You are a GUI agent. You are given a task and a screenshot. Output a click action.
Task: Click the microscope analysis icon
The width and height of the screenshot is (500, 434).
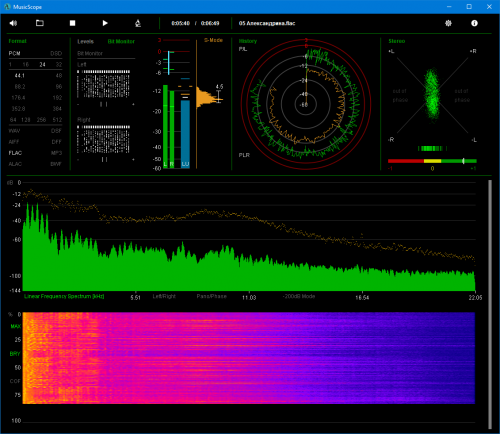pyautogui.click(x=138, y=23)
